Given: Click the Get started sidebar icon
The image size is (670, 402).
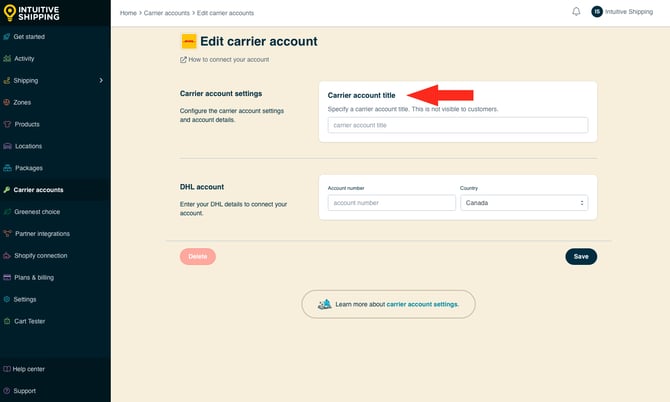Looking at the screenshot, I should [x=6, y=37].
